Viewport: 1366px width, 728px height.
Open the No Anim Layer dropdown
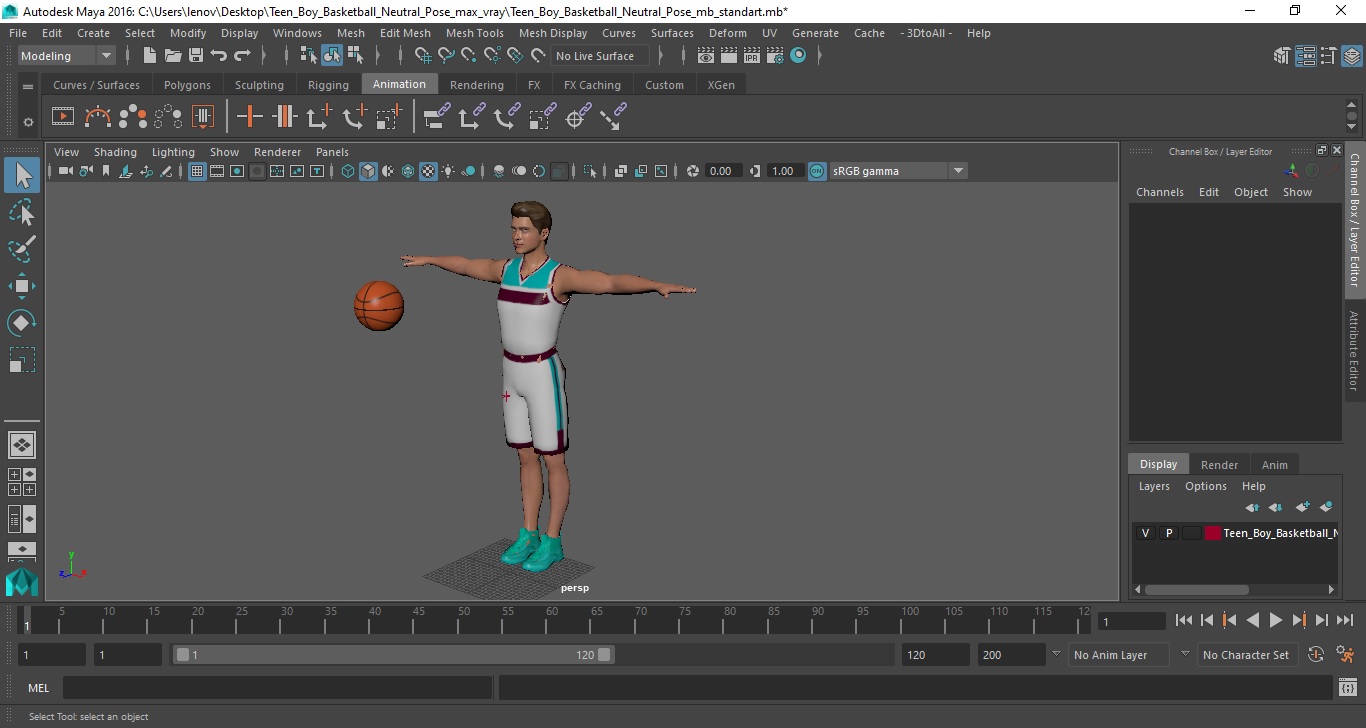click(1119, 655)
